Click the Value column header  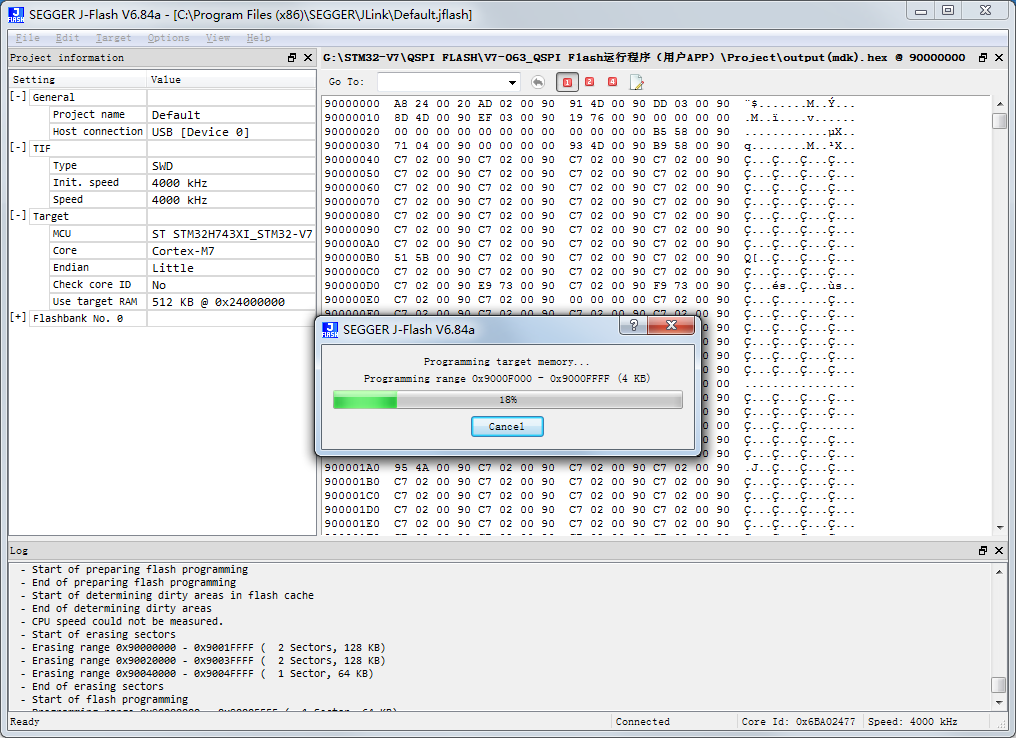(x=231, y=80)
